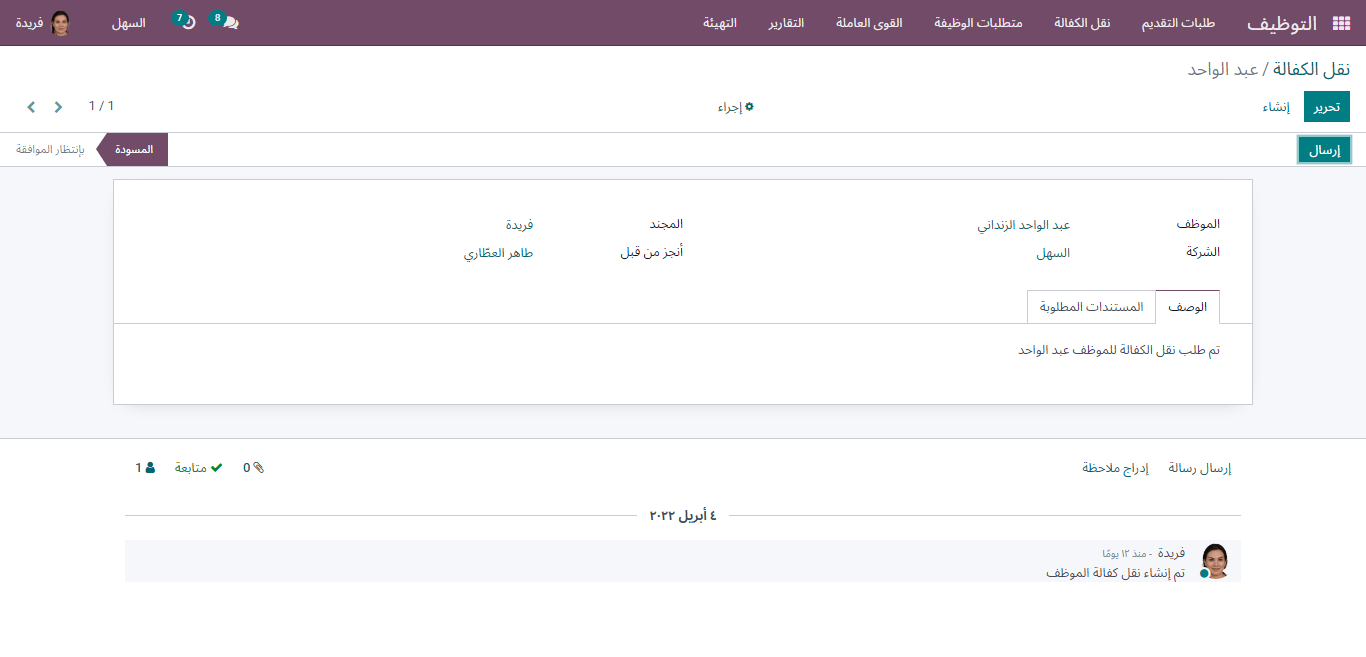Click the paperclip attachments icon
The height and width of the screenshot is (657, 1366).
pos(259,467)
